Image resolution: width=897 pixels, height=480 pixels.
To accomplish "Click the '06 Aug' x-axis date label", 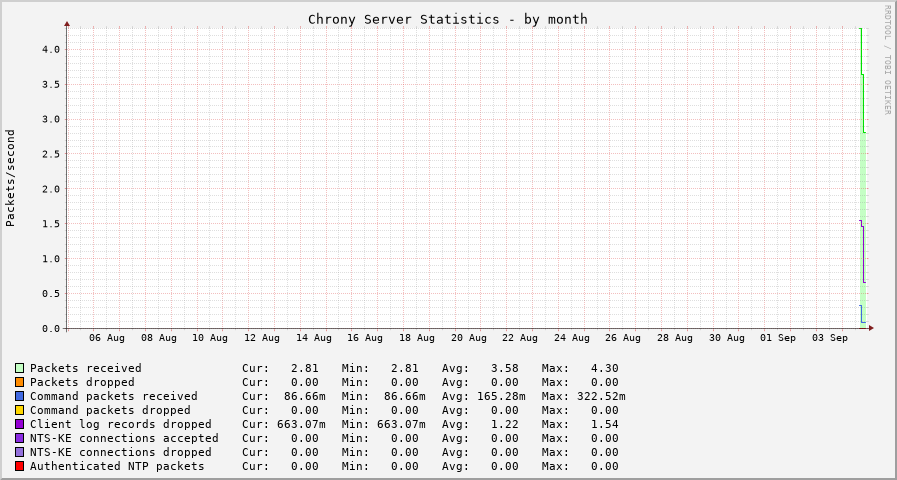I will pos(106,338).
